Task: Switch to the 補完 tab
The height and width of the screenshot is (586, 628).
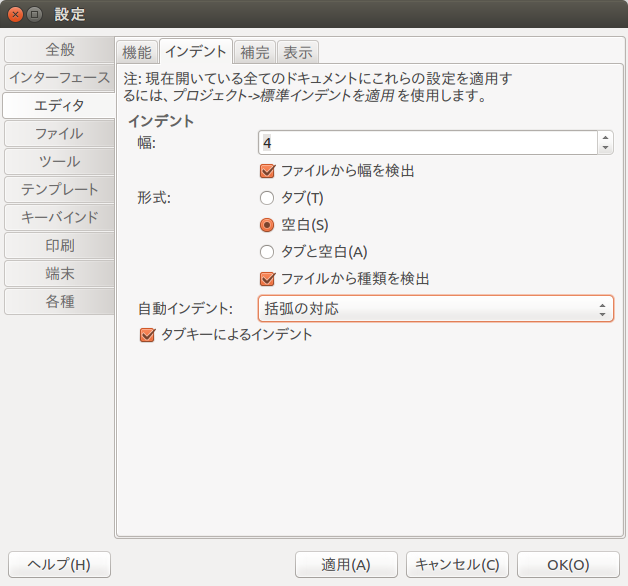Action: pos(255,52)
